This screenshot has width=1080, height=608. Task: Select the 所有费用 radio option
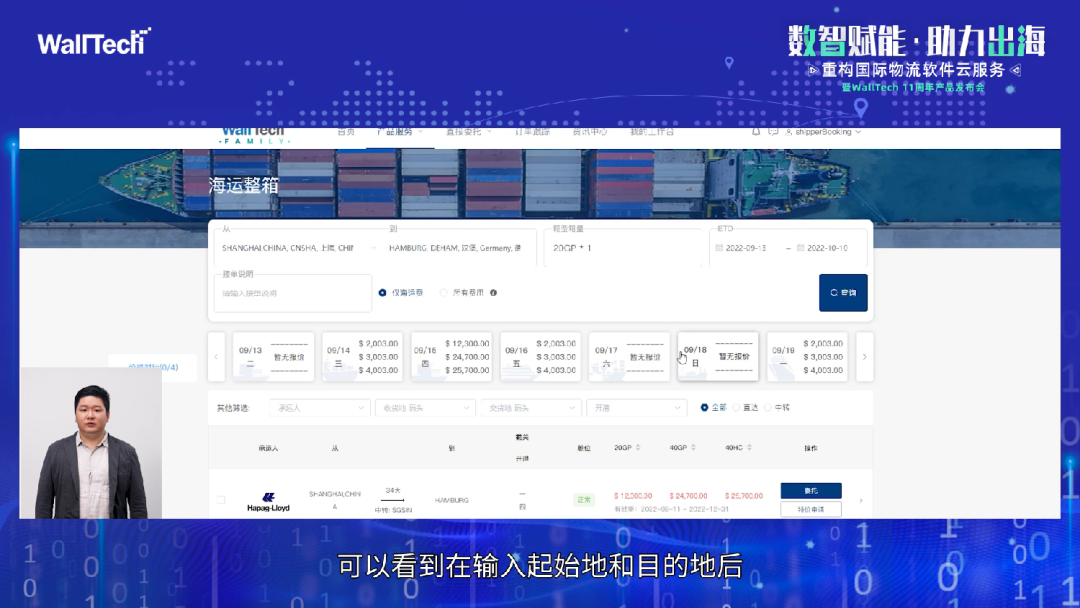pyautogui.click(x=444, y=293)
